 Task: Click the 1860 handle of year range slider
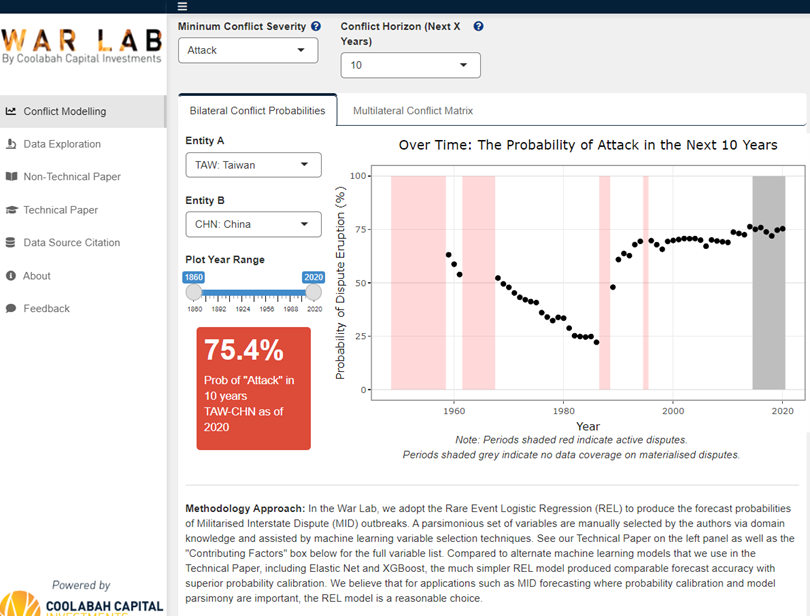pyautogui.click(x=194, y=291)
